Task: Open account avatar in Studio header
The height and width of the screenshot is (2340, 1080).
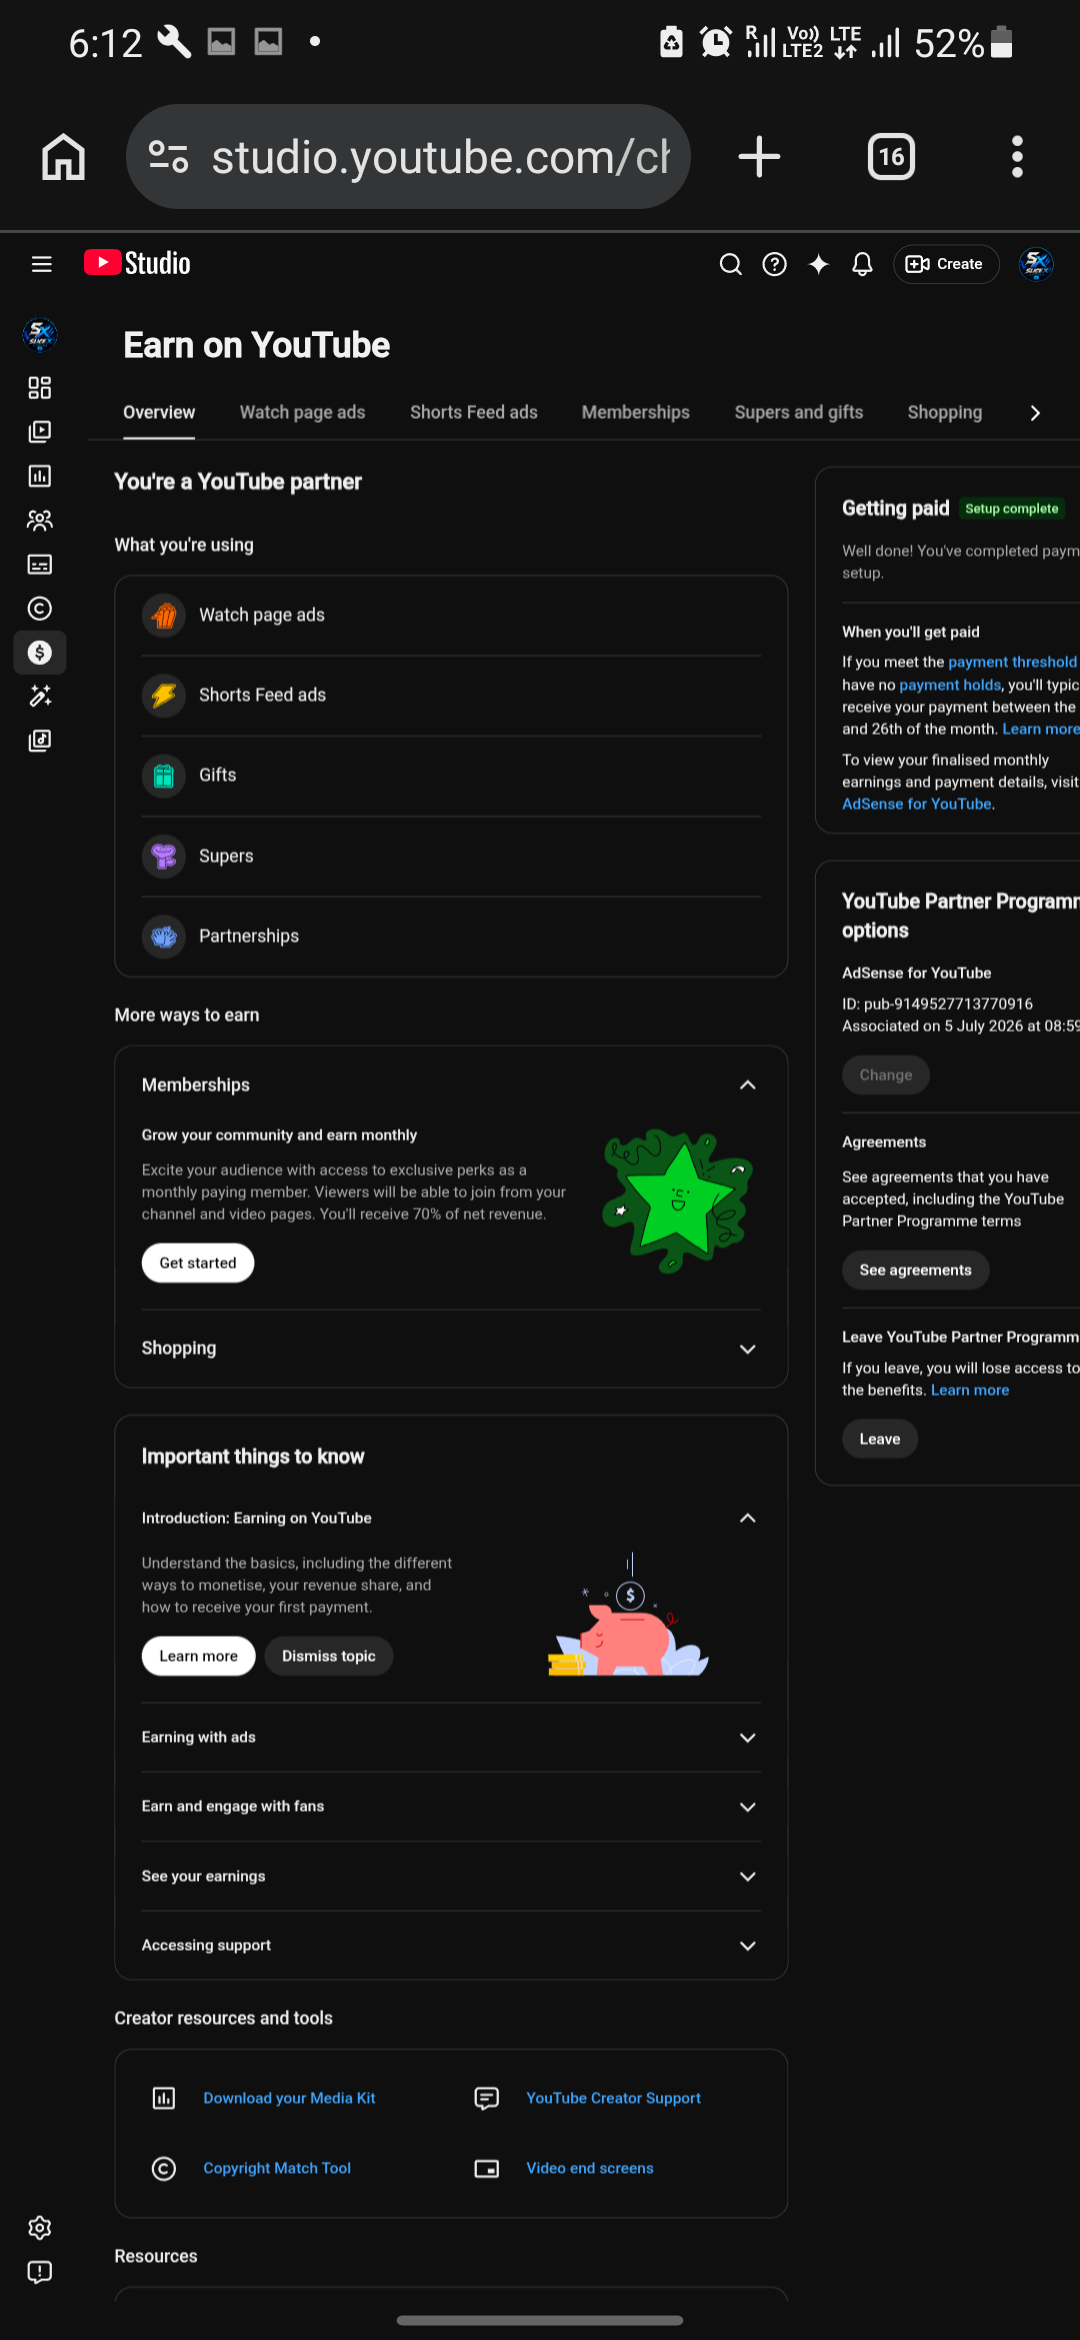Action: (x=1036, y=264)
